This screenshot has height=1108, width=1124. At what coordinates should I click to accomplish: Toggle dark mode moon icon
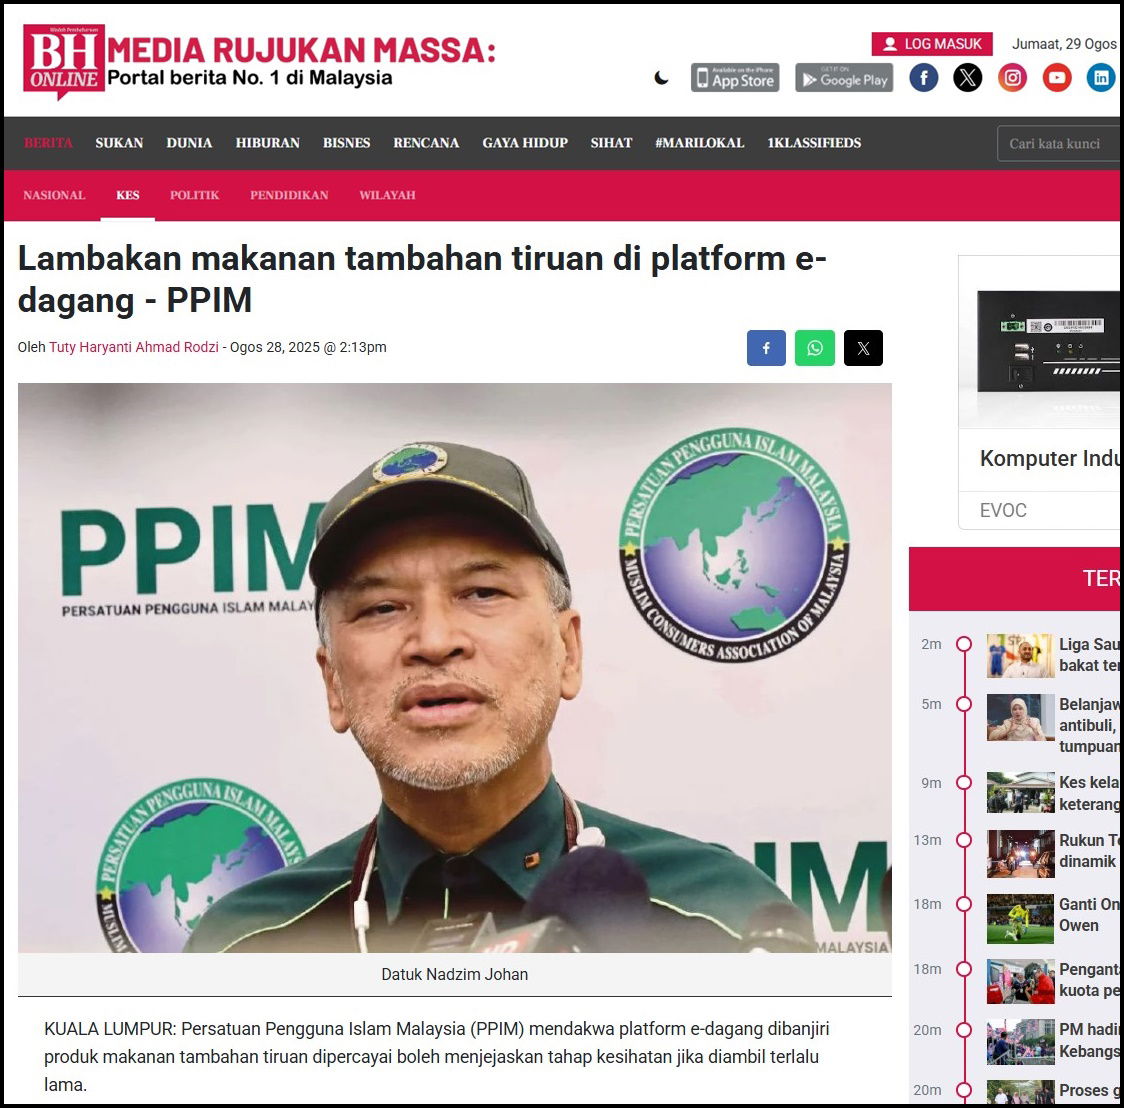click(x=661, y=78)
